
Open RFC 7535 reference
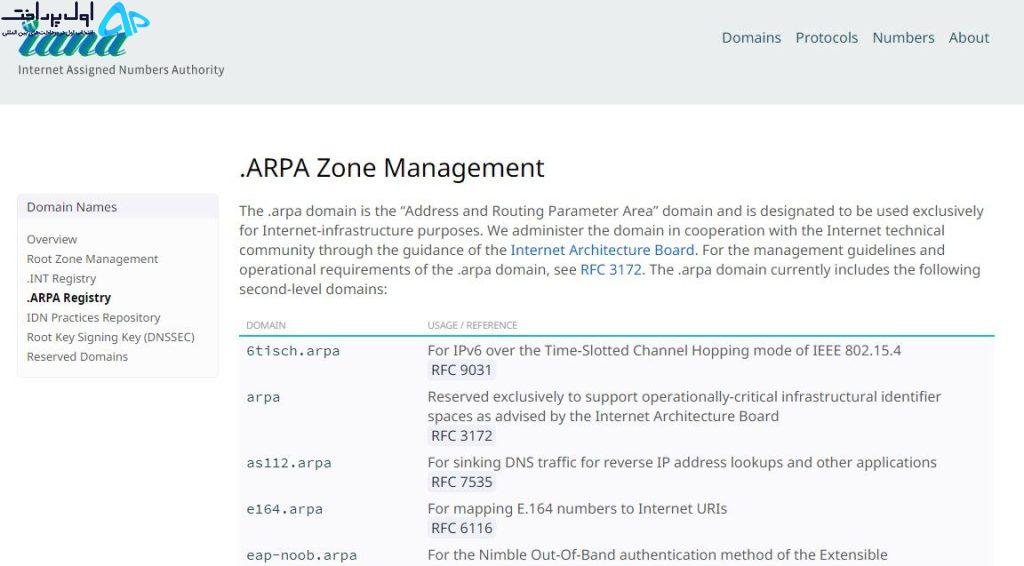461,482
